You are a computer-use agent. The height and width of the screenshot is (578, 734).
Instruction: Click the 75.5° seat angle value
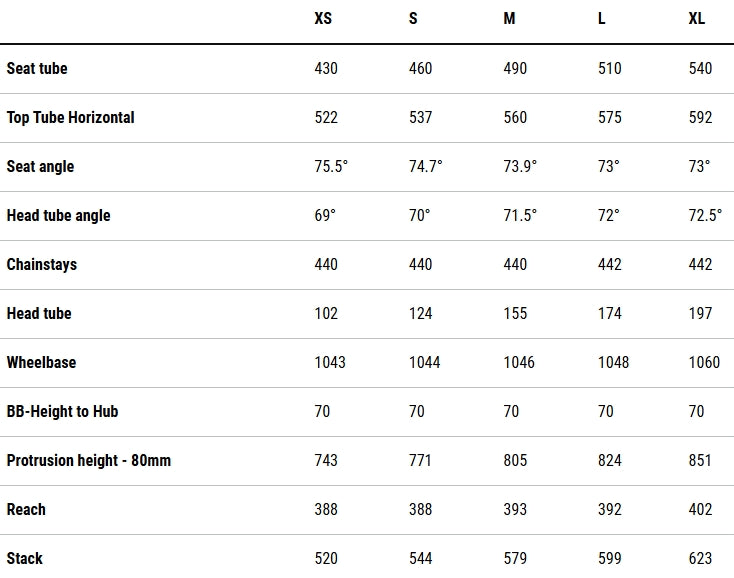(x=331, y=167)
